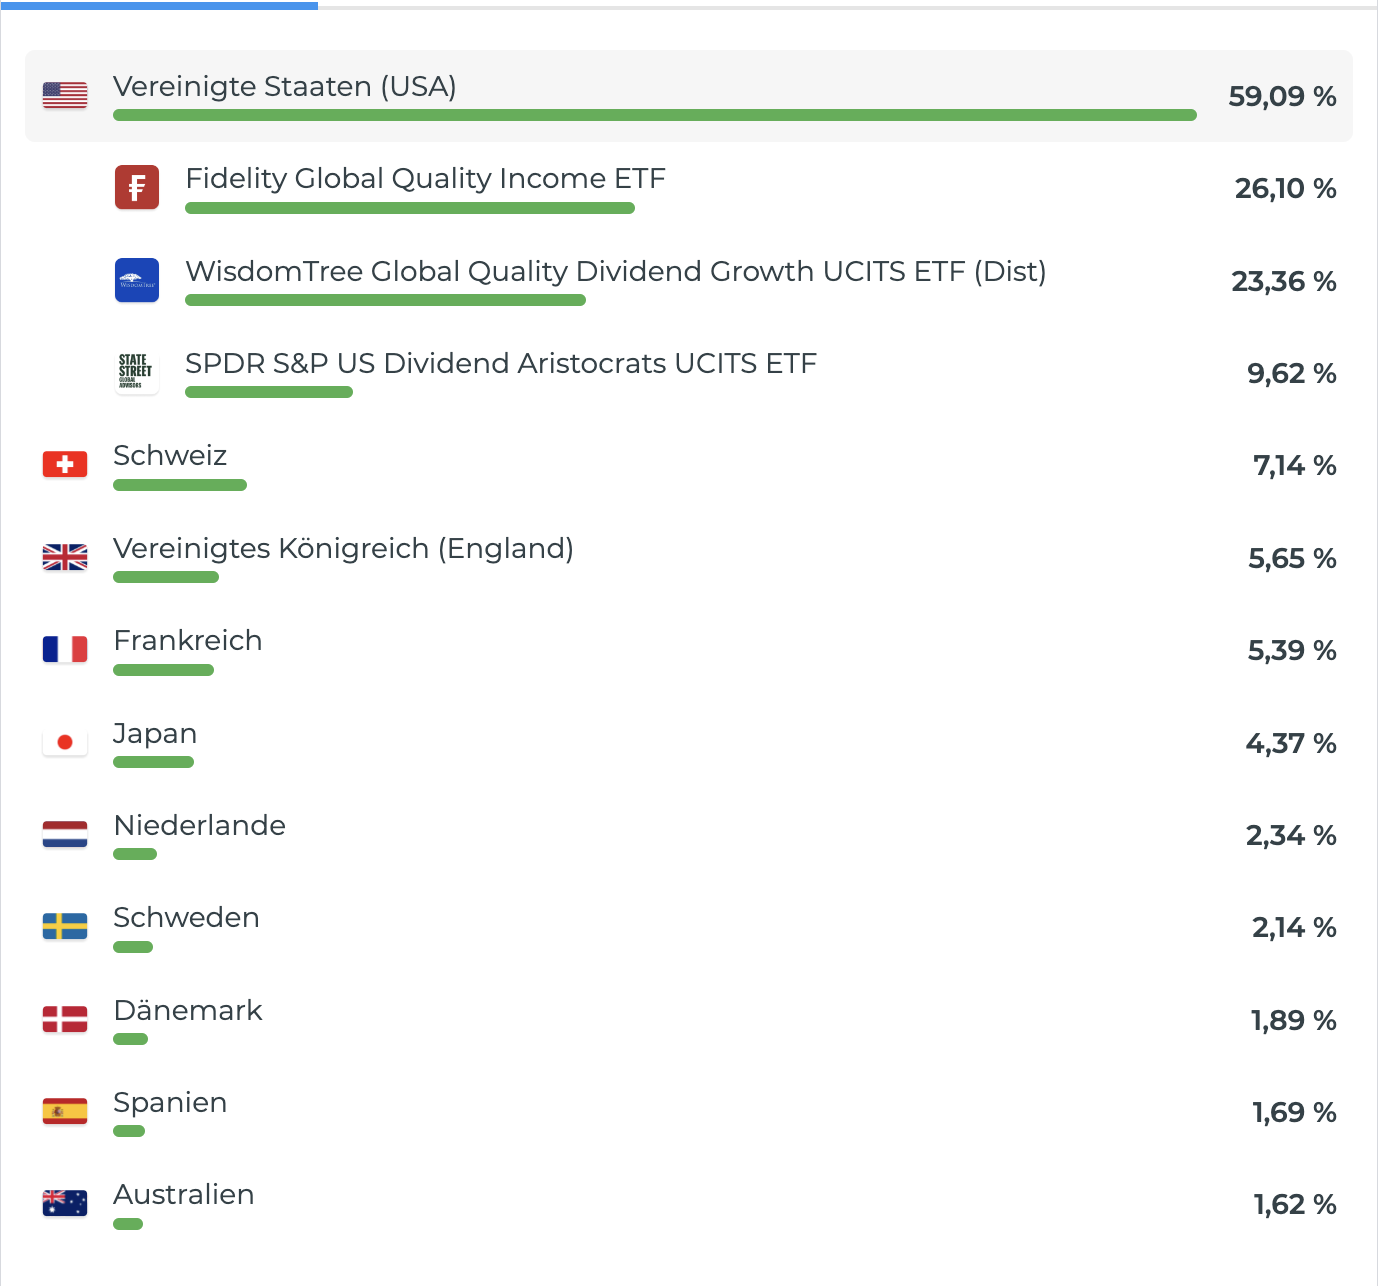Open Fidelity Global Quality Income ETF
This screenshot has height=1286, width=1378.
pos(425,179)
